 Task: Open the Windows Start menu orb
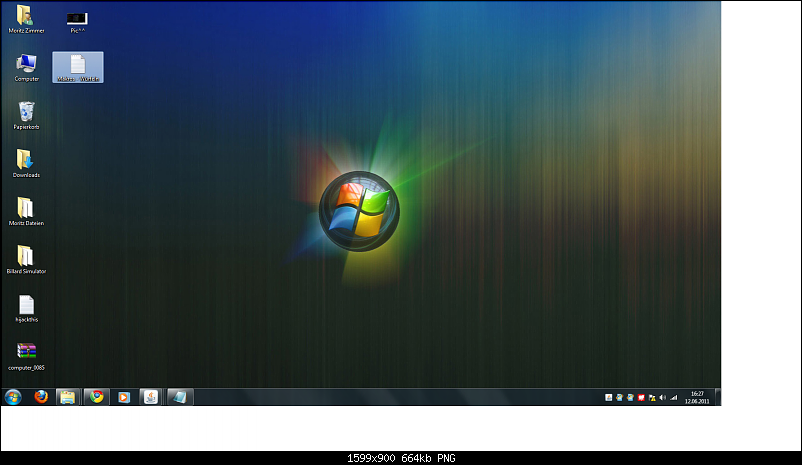pyautogui.click(x=13, y=397)
